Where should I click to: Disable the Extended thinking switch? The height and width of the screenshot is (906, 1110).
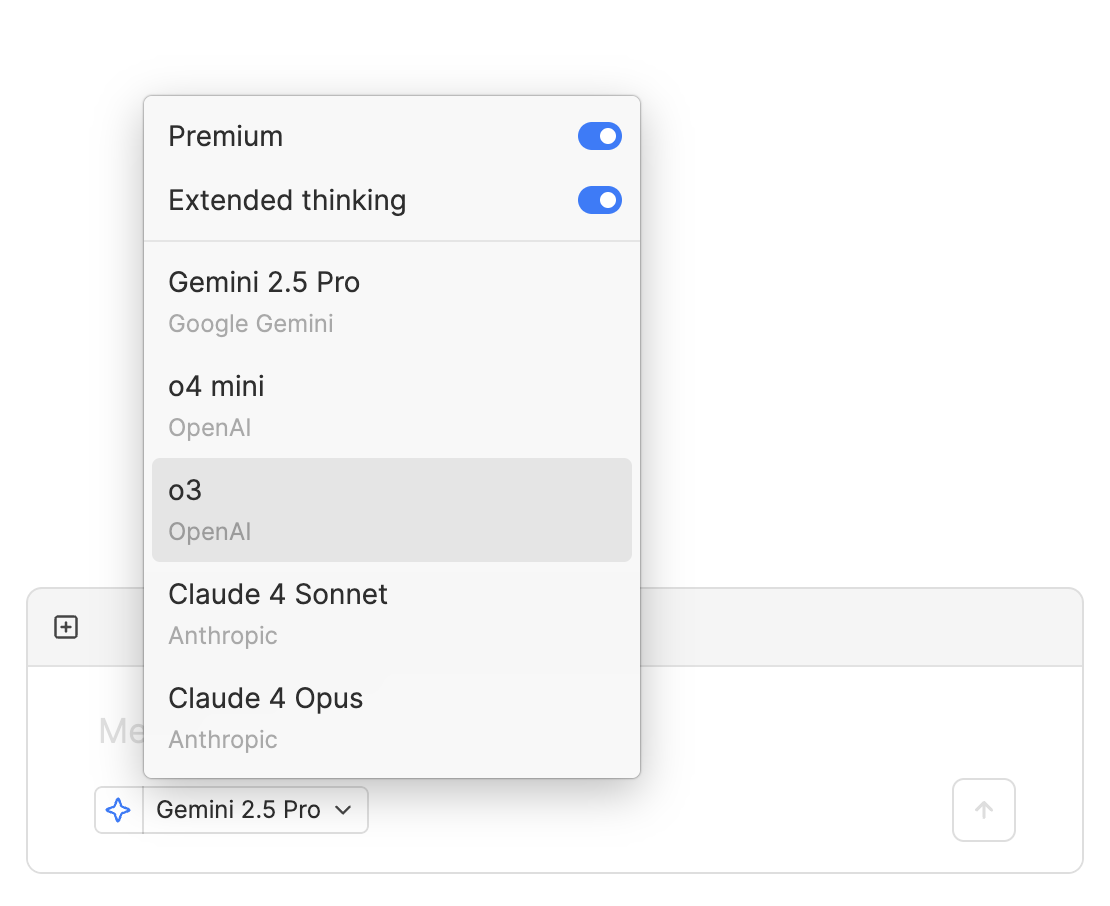600,200
